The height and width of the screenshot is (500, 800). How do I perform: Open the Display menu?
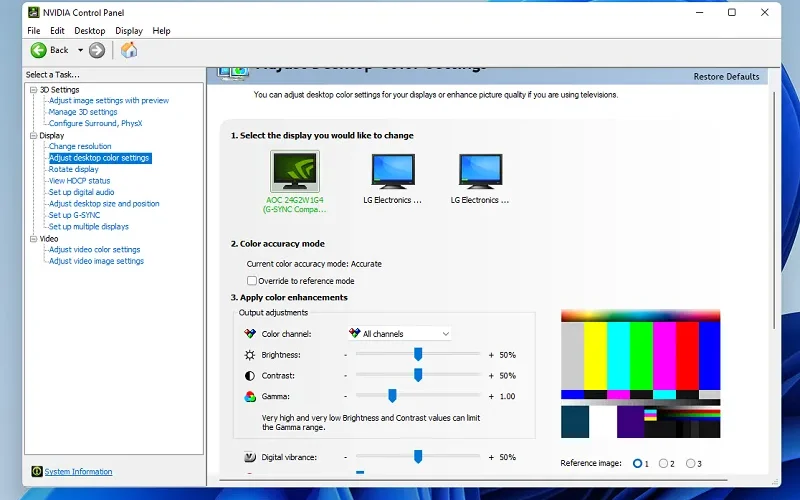click(x=129, y=31)
